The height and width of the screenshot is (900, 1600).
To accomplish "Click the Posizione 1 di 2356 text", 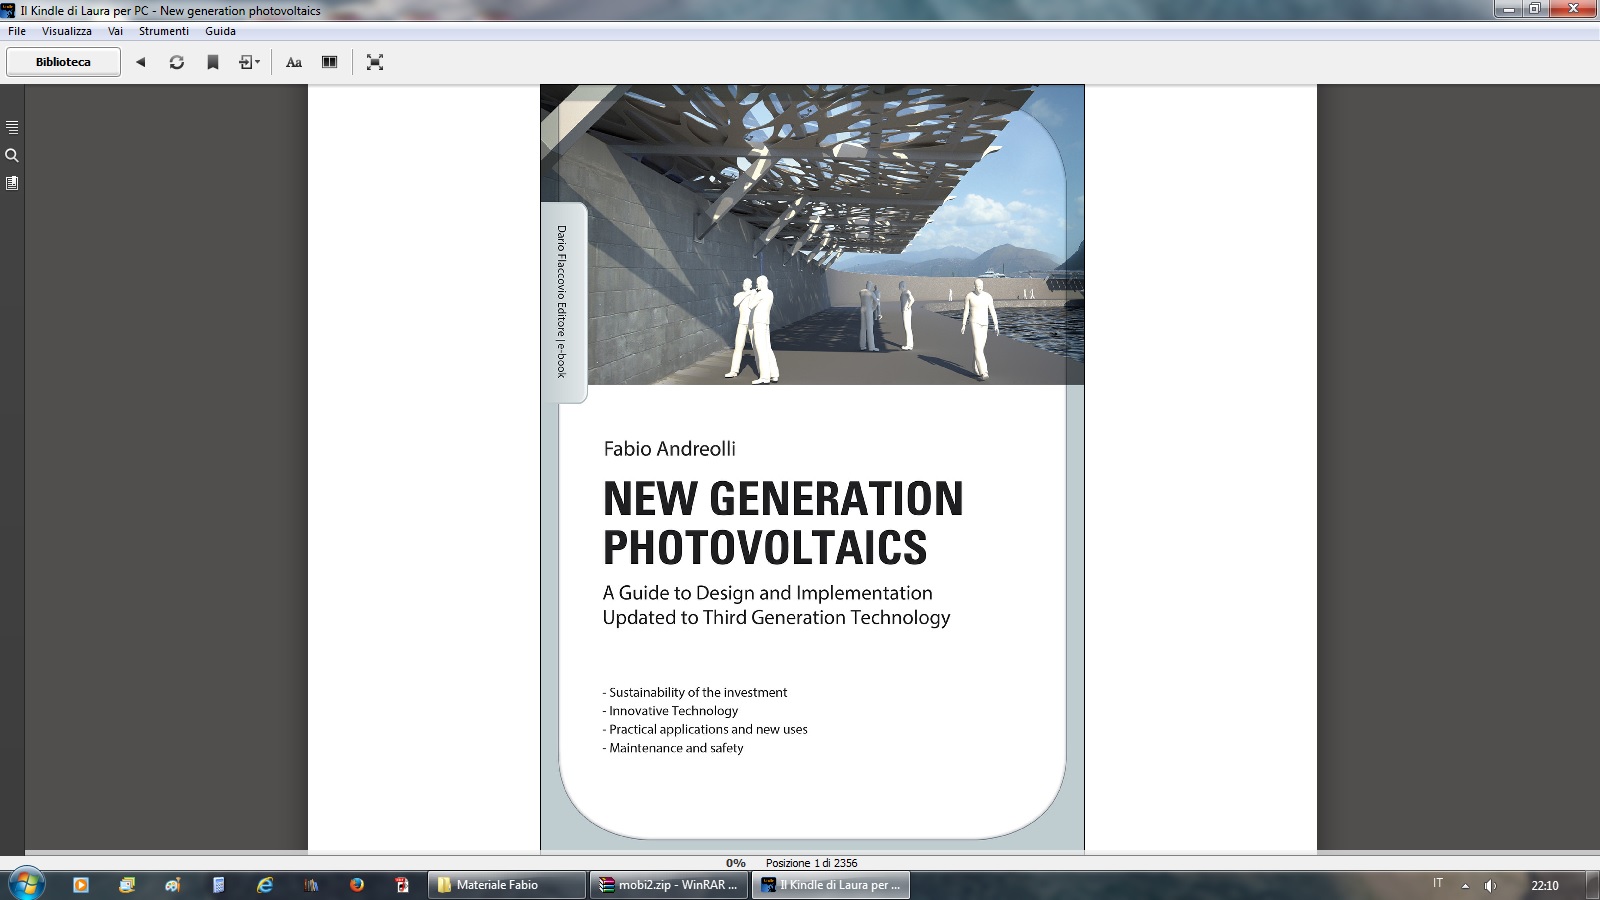I will click(x=811, y=863).
